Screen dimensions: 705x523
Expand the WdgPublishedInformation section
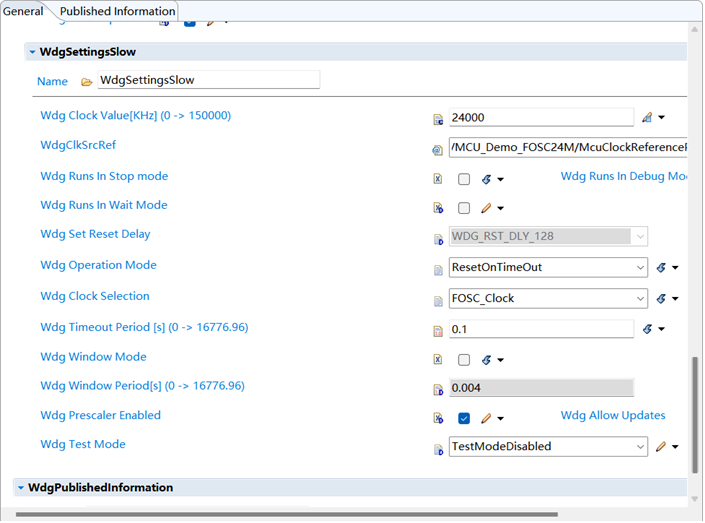pyautogui.click(x=20, y=488)
